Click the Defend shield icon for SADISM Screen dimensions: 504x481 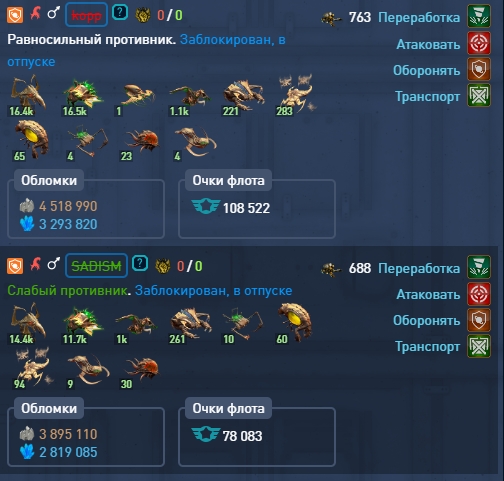tap(479, 320)
